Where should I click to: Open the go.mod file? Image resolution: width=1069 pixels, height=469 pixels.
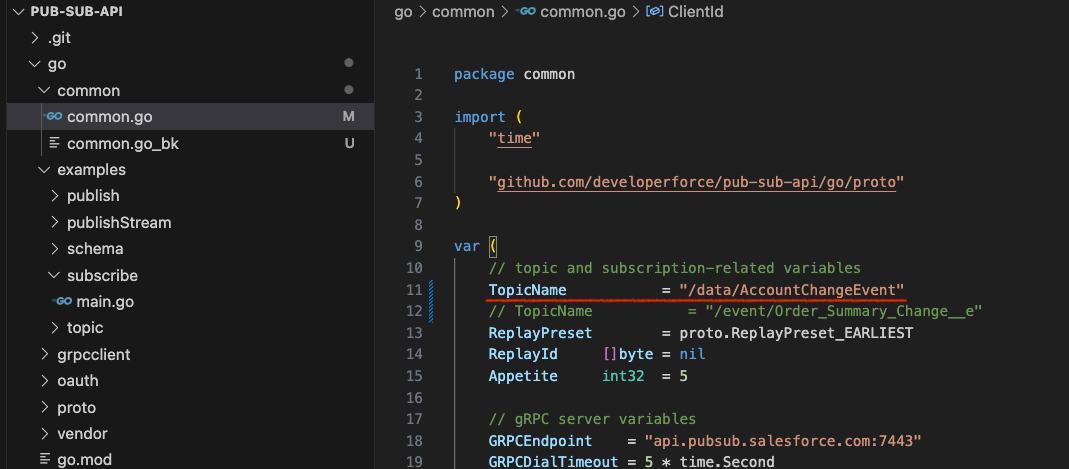click(x=85, y=459)
